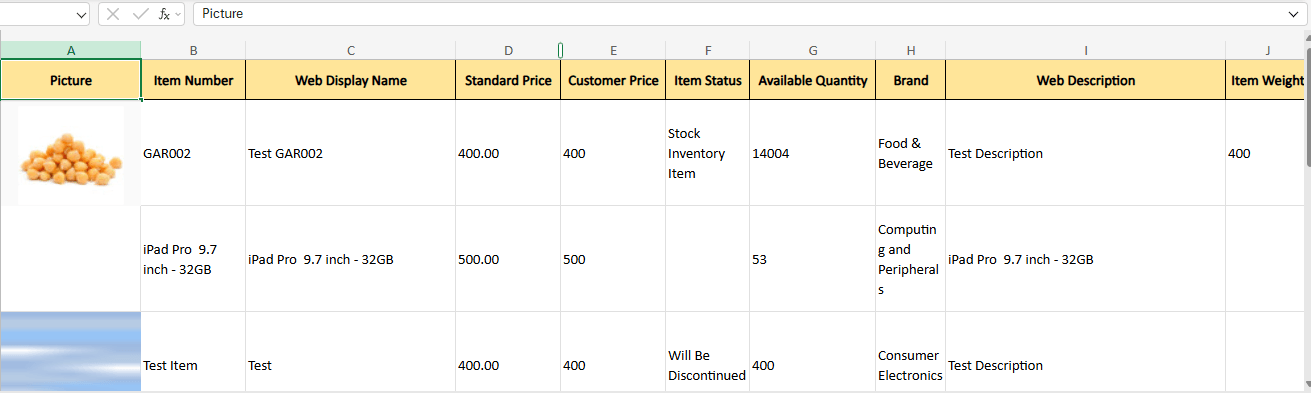The image size is (1311, 393).
Task: Select the Computing and Peripherals brand cell
Action: [910, 259]
